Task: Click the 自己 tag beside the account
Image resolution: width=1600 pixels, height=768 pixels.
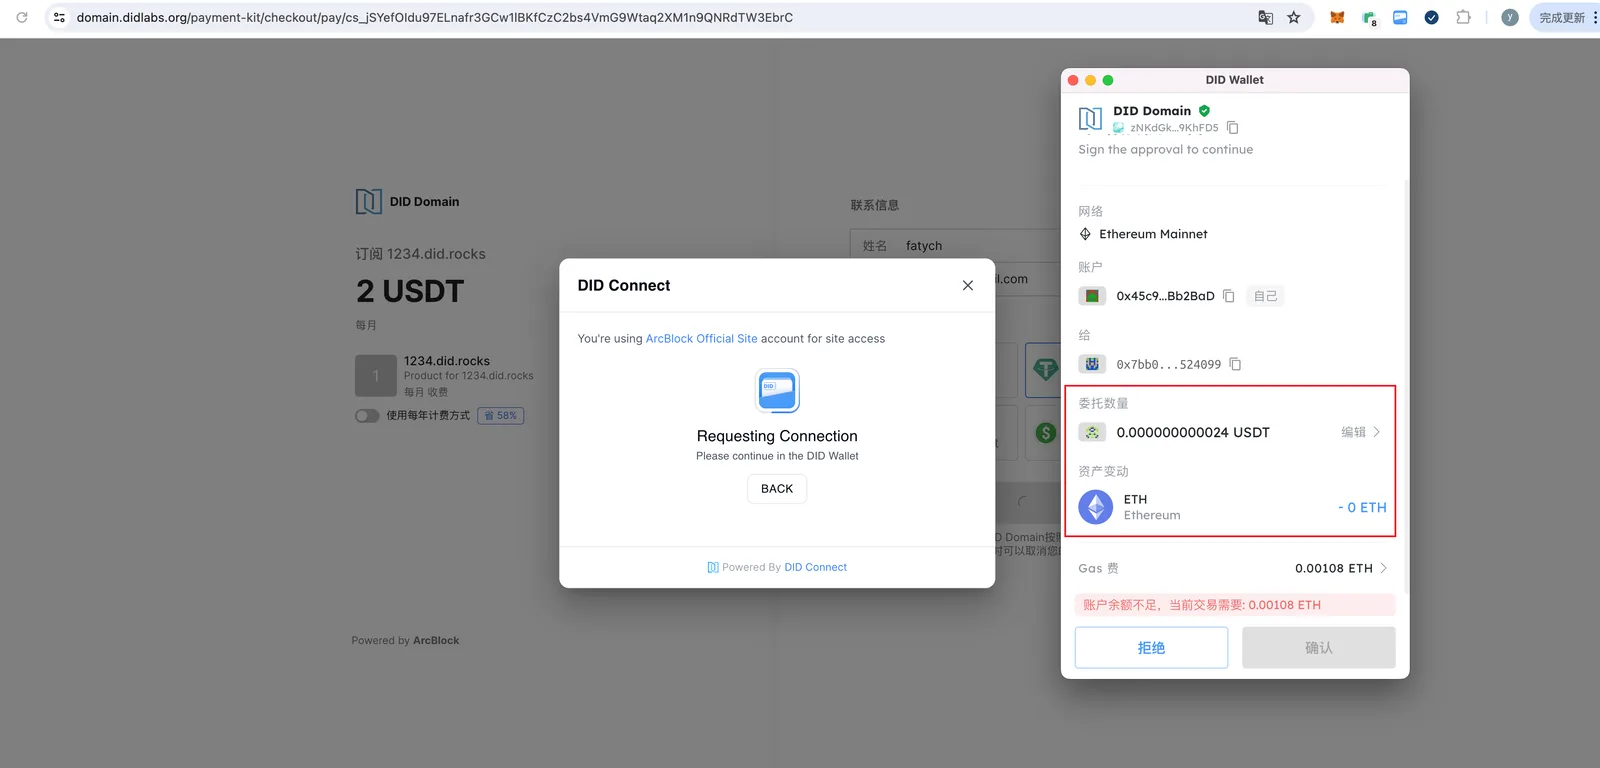Action: coord(1265,296)
